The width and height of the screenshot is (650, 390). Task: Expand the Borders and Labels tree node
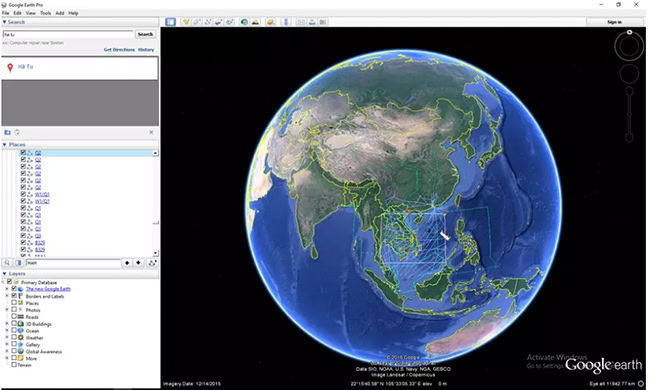7,296
